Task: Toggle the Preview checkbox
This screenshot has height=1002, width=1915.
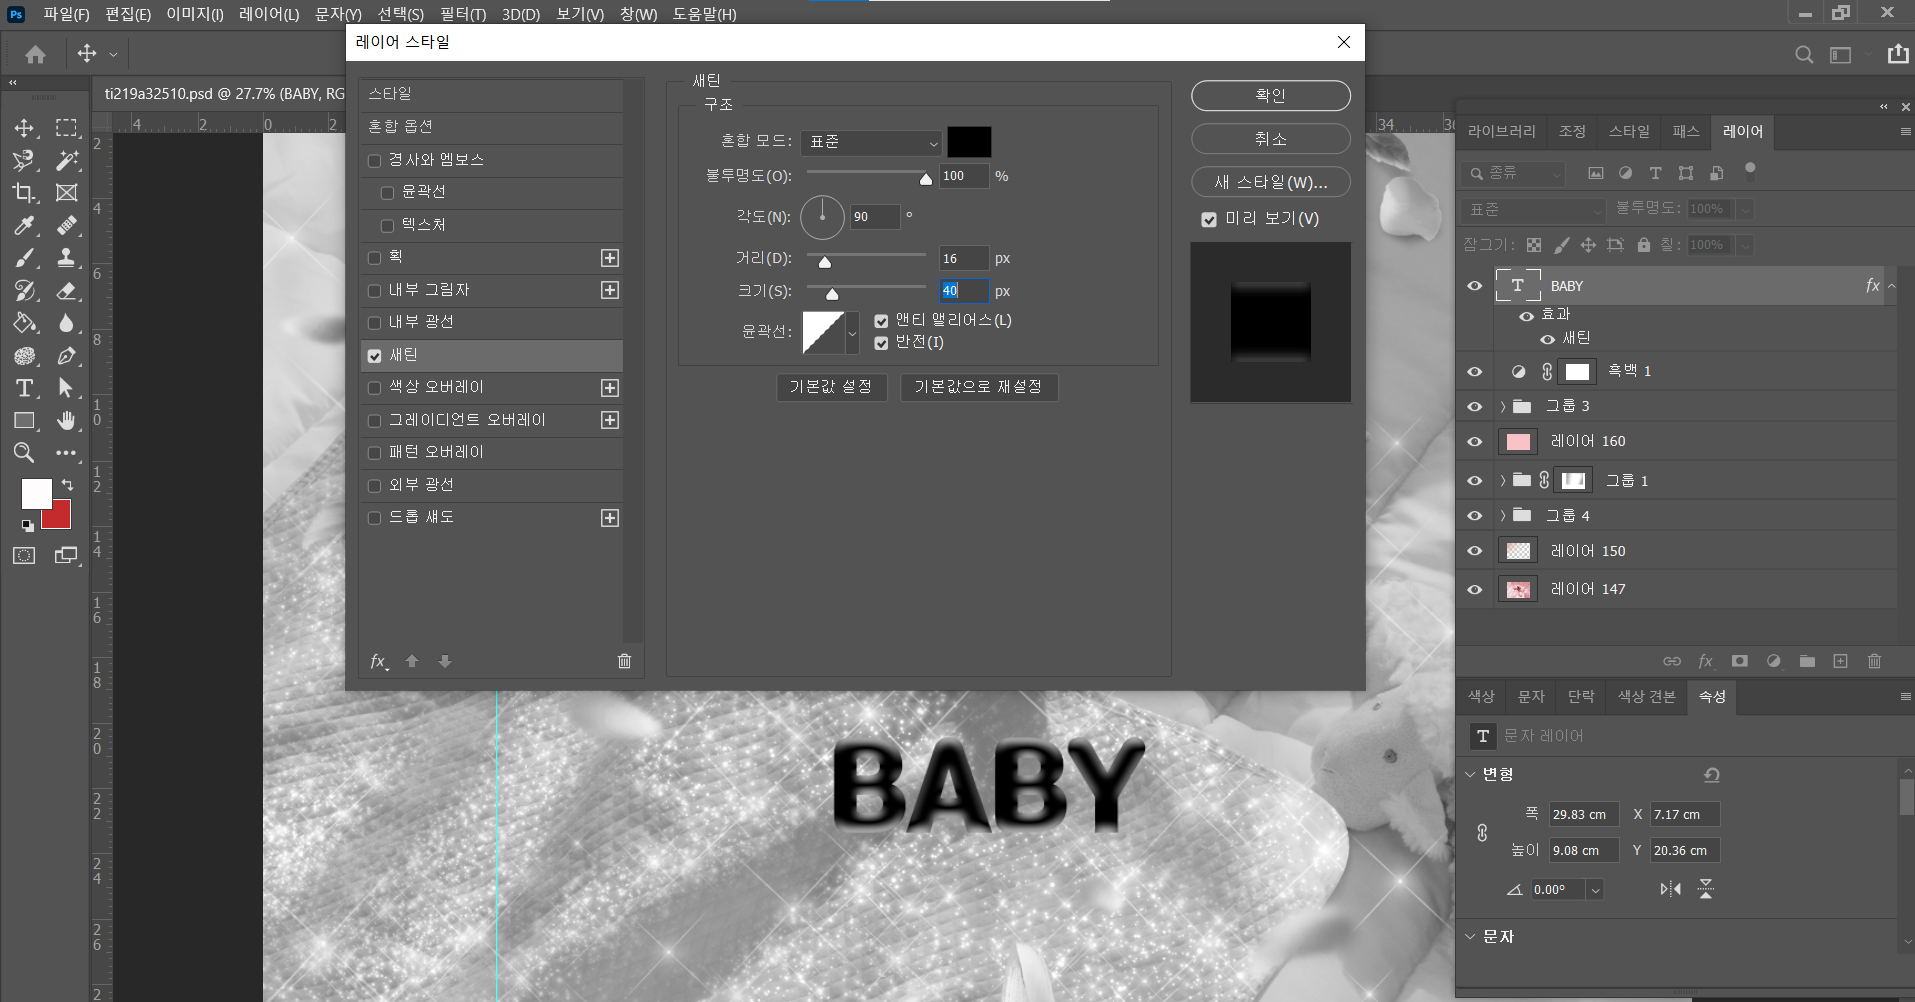Action: (1209, 219)
